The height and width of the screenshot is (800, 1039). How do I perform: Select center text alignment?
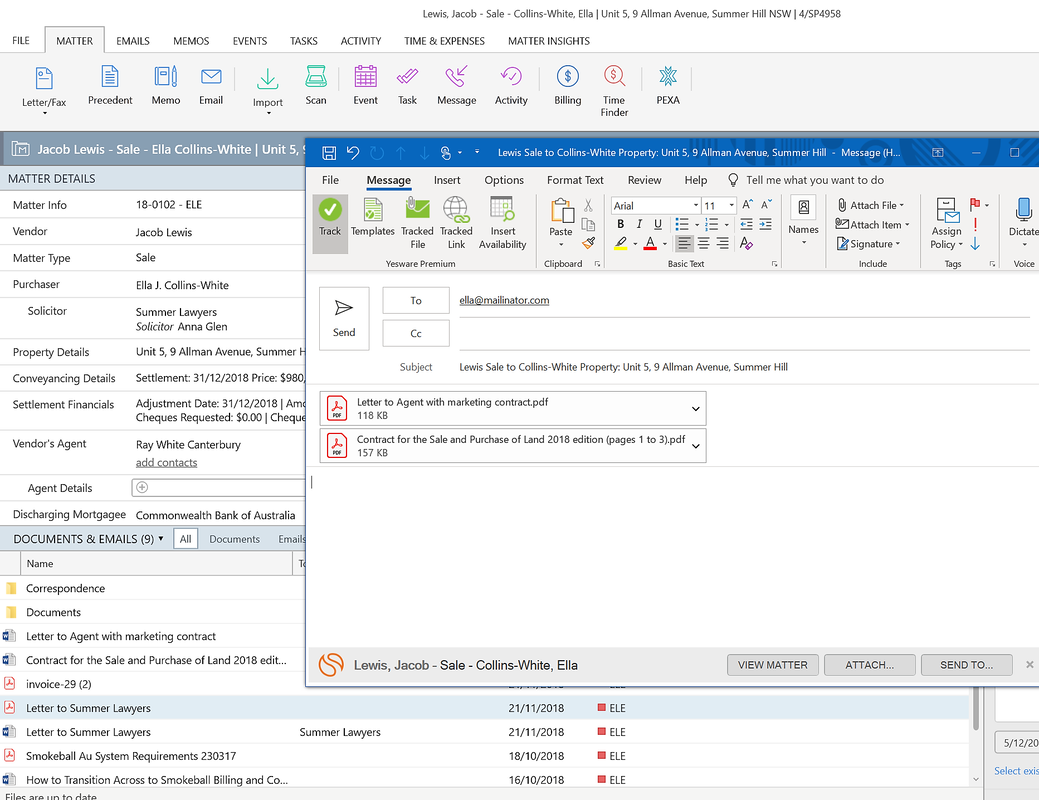(703, 244)
